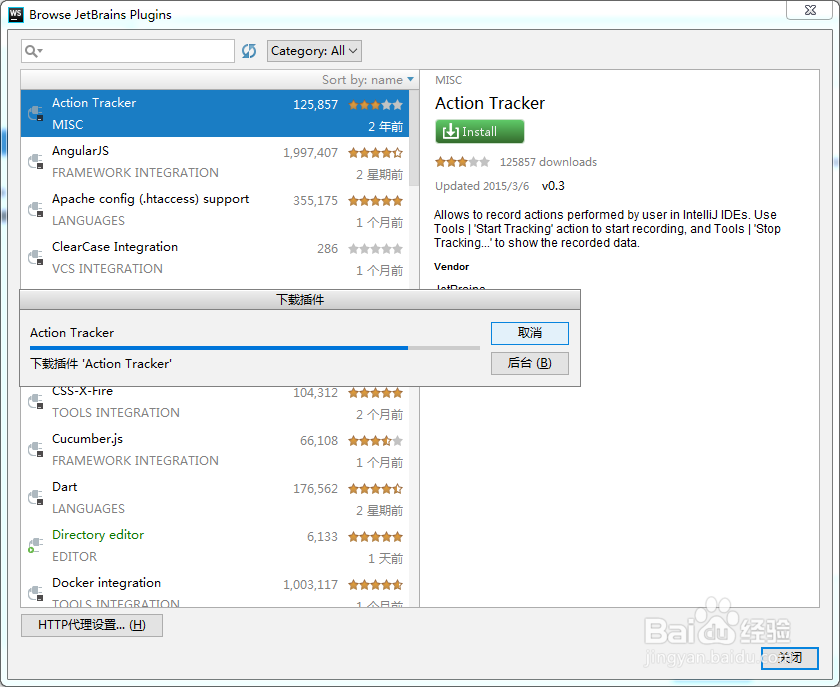Click the star rating in details pane
The height and width of the screenshot is (687, 840).
pos(462,162)
